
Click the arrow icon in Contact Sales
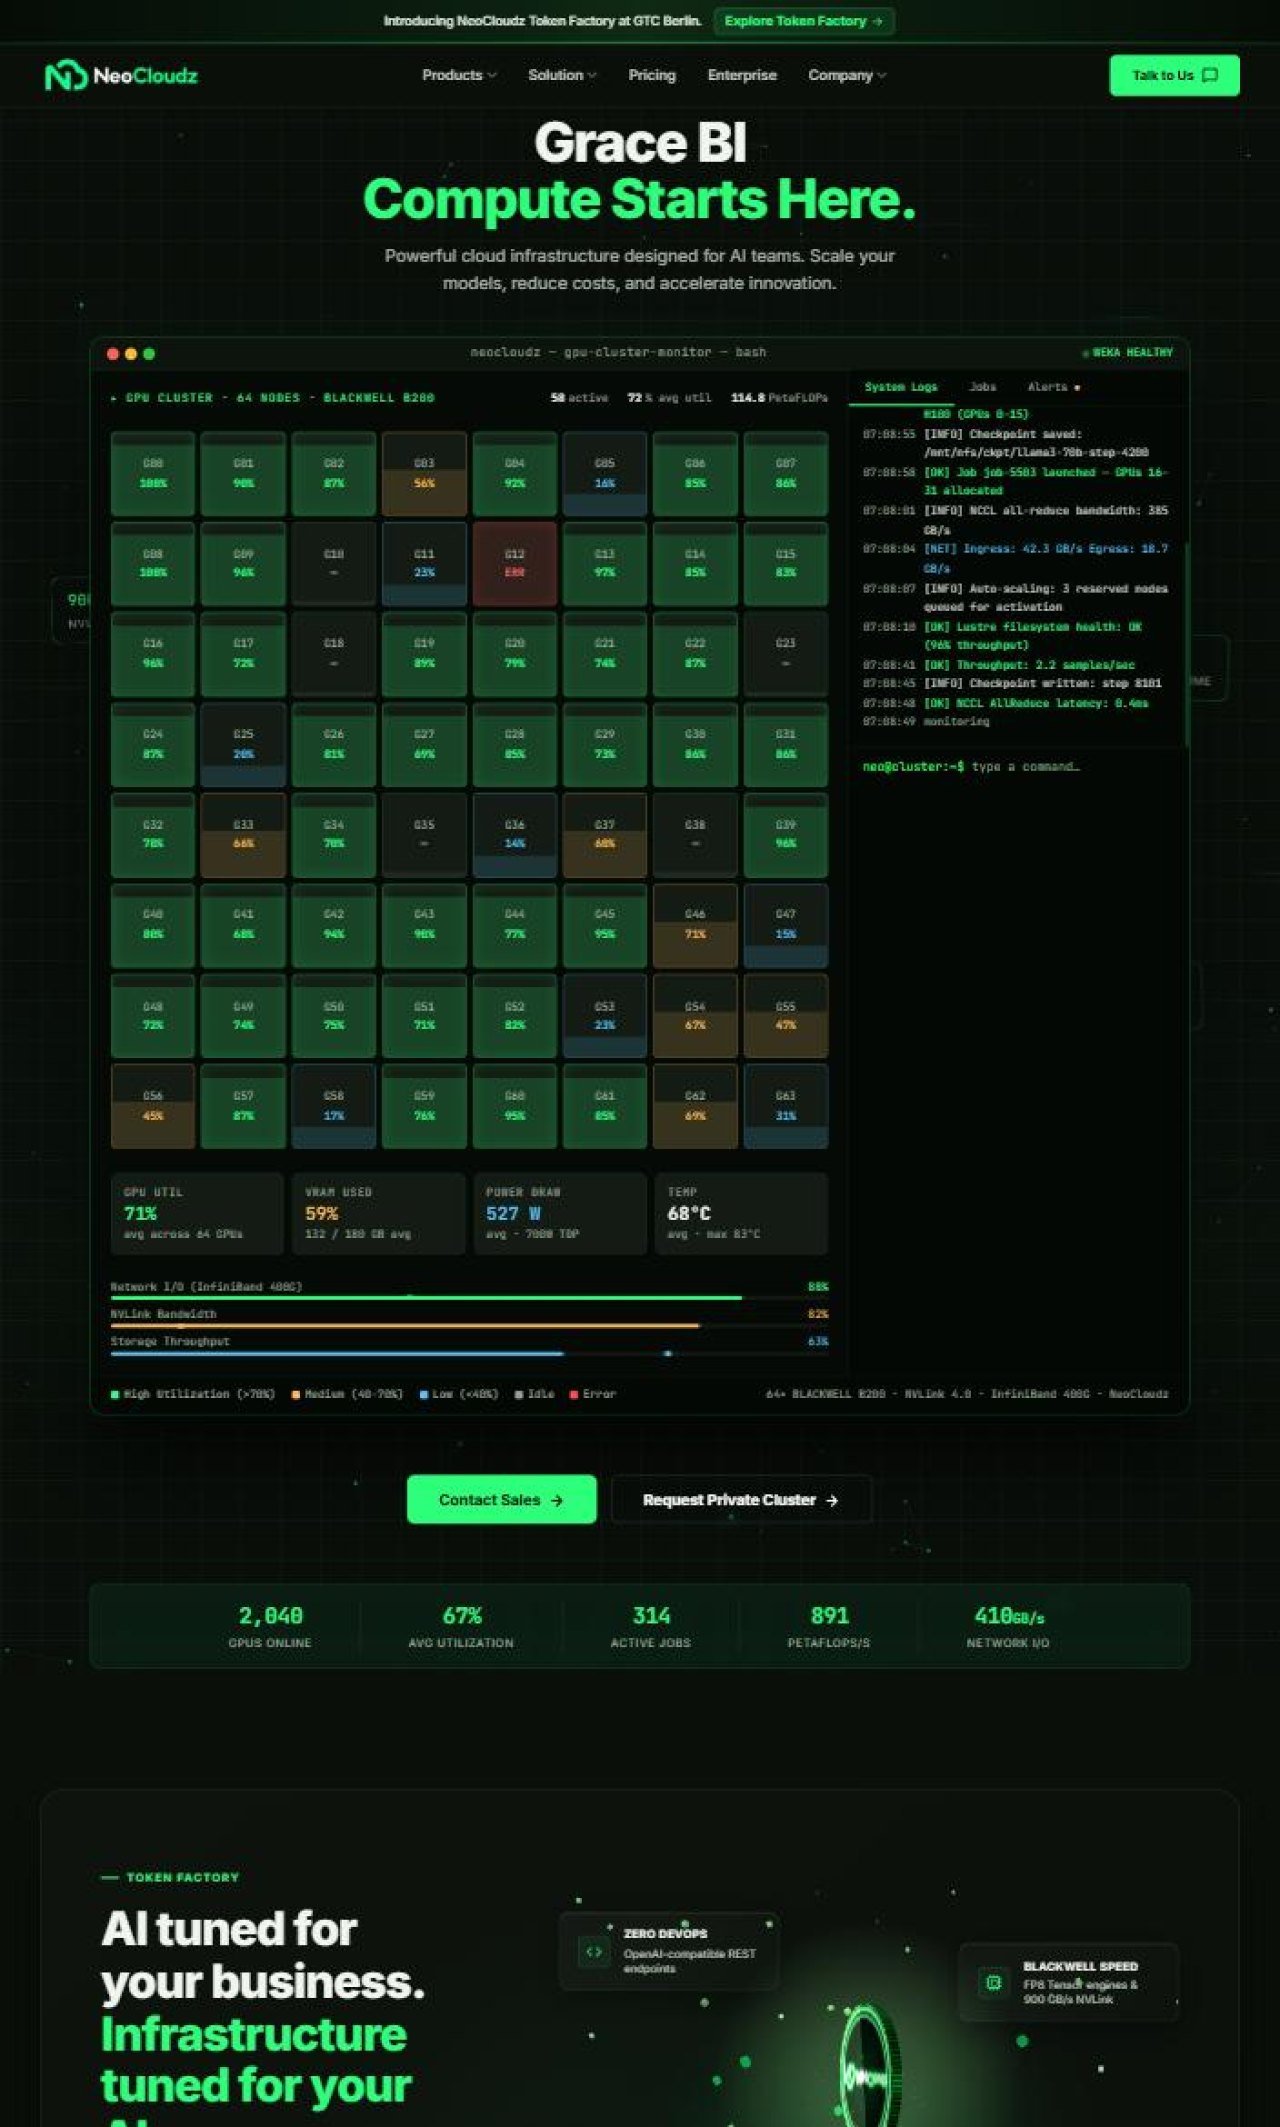click(x=557, y=1500)
